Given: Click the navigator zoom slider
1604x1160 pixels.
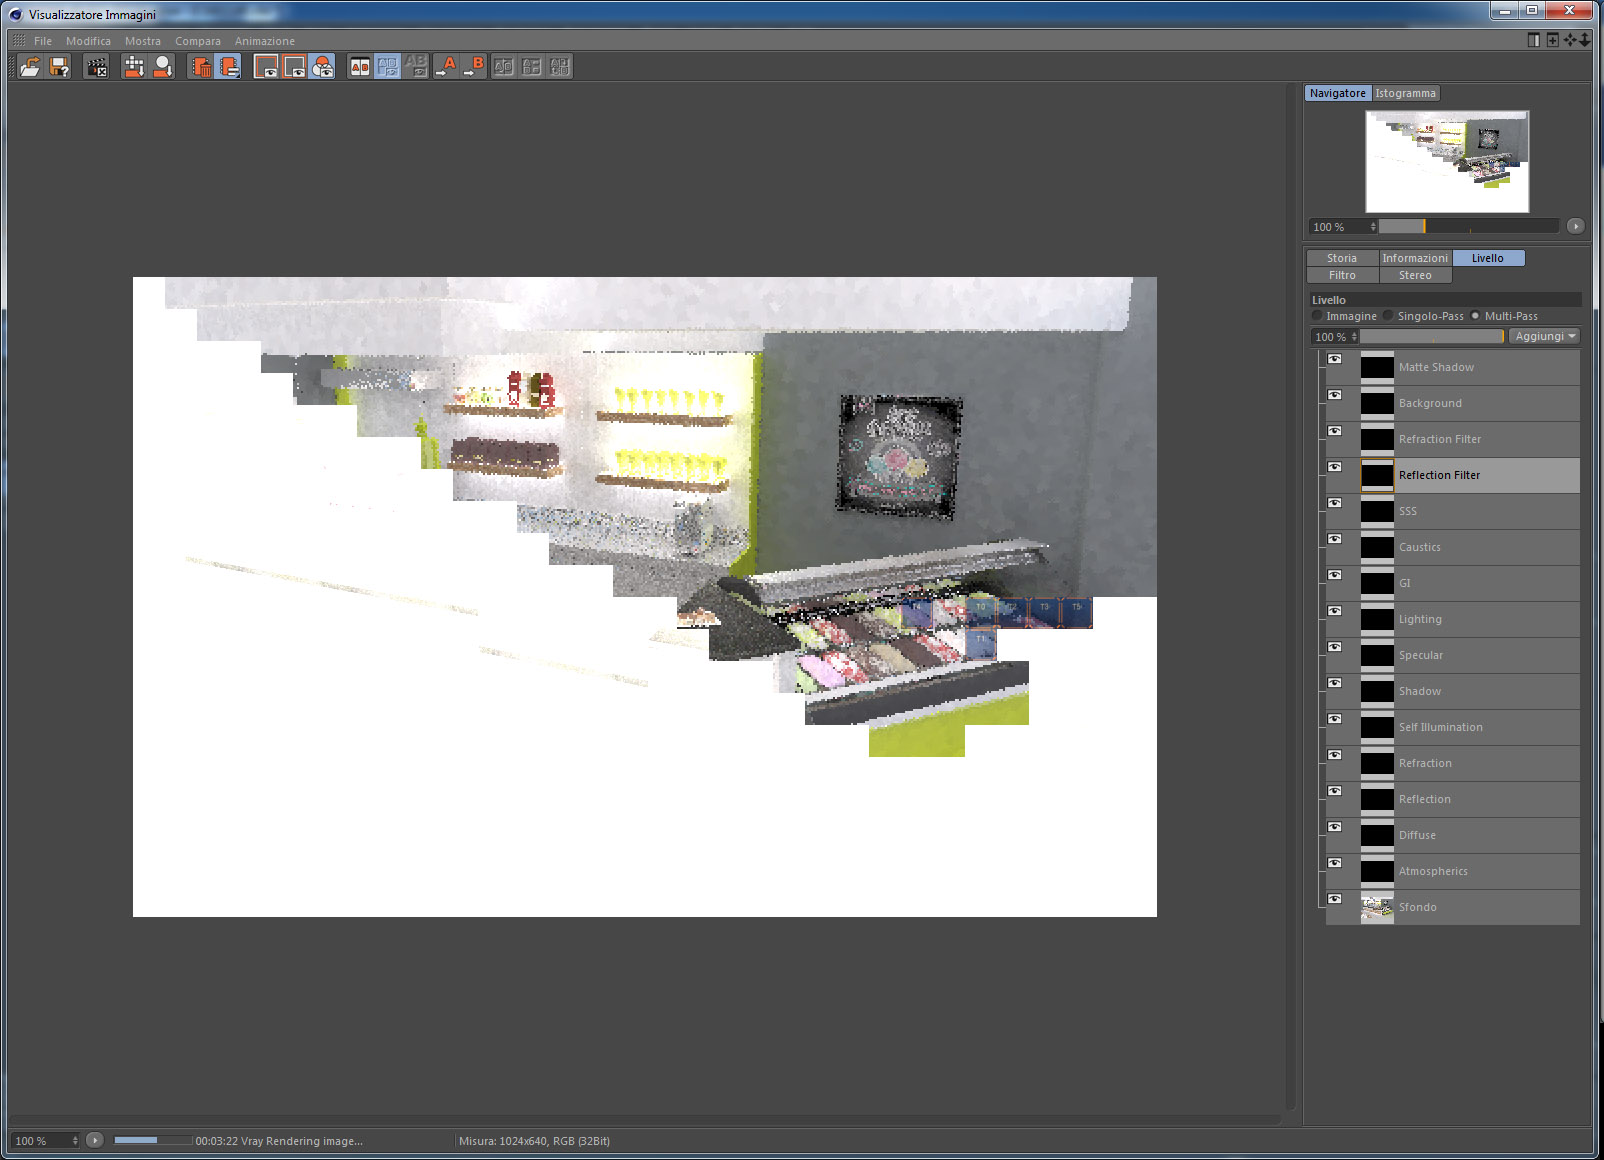Looking at the screenshot, I should point(1468,227).
